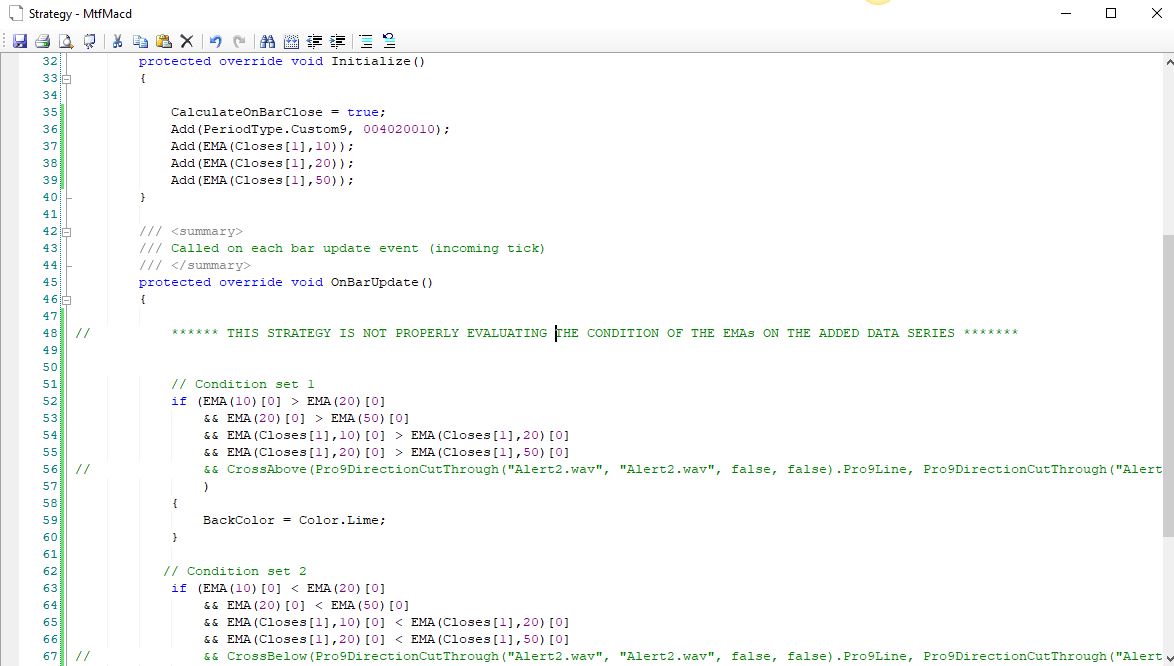The height and width of the screenshot is (666, 1174).
Task: Click the 'Add(PeriodType.Custom9, 004020010);' line
Action: pyautogui.click(x=310, y=129)
